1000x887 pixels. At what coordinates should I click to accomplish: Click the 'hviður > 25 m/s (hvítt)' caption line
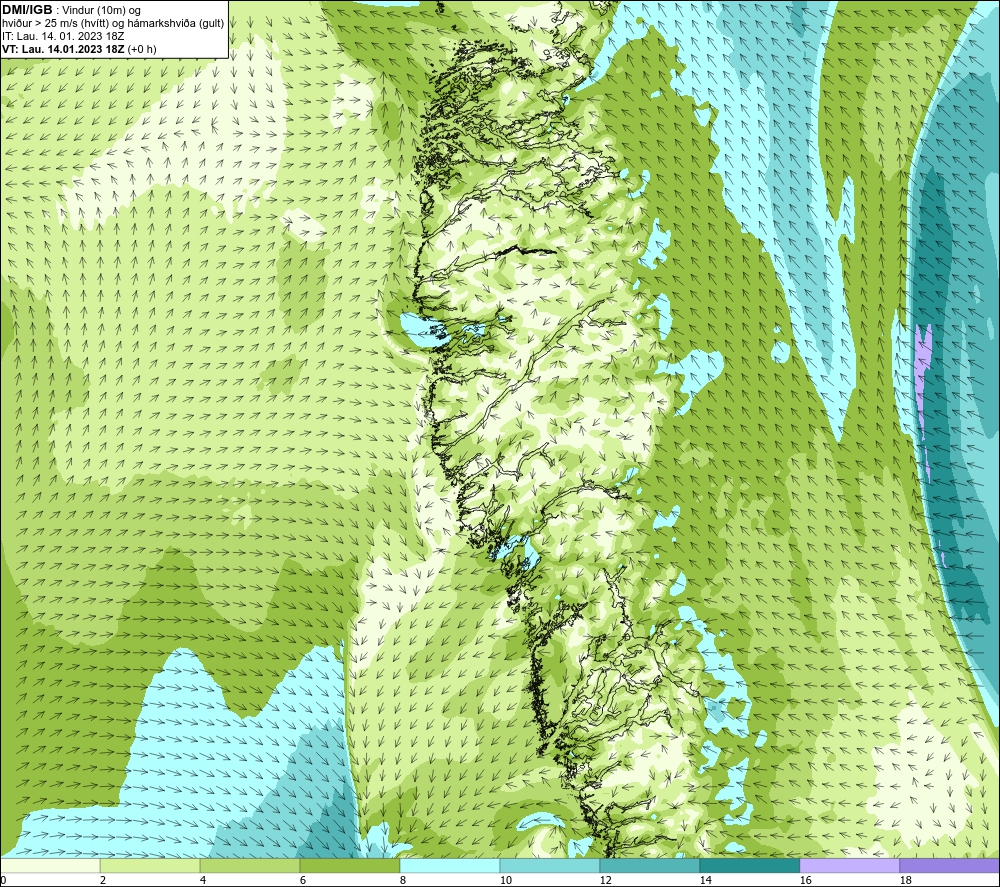pos(113,24)
